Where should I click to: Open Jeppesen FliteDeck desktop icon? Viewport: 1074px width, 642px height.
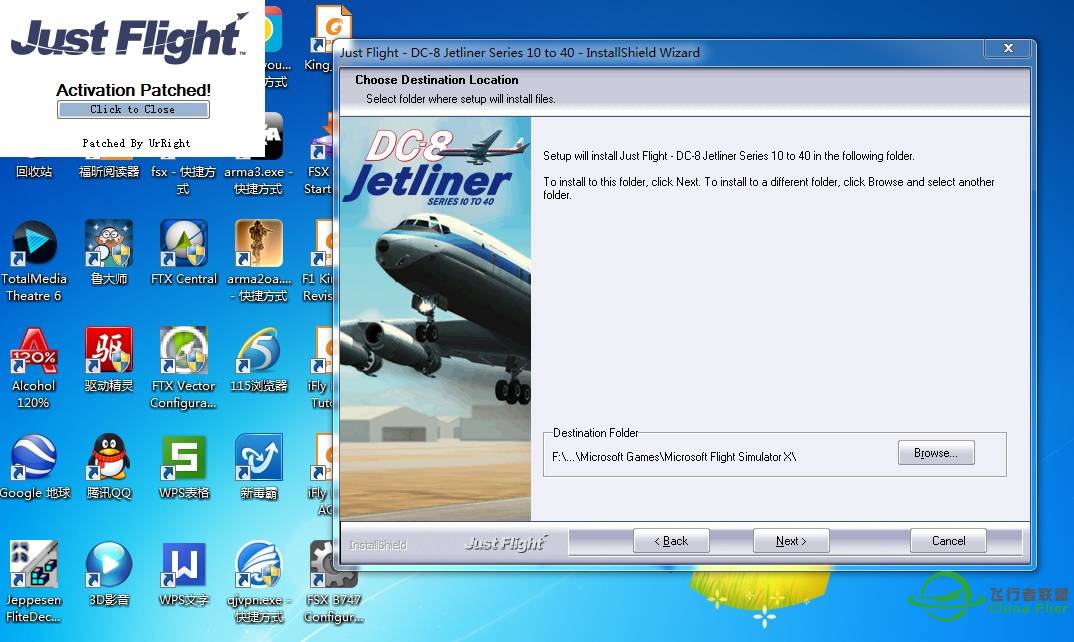point(33,582)
